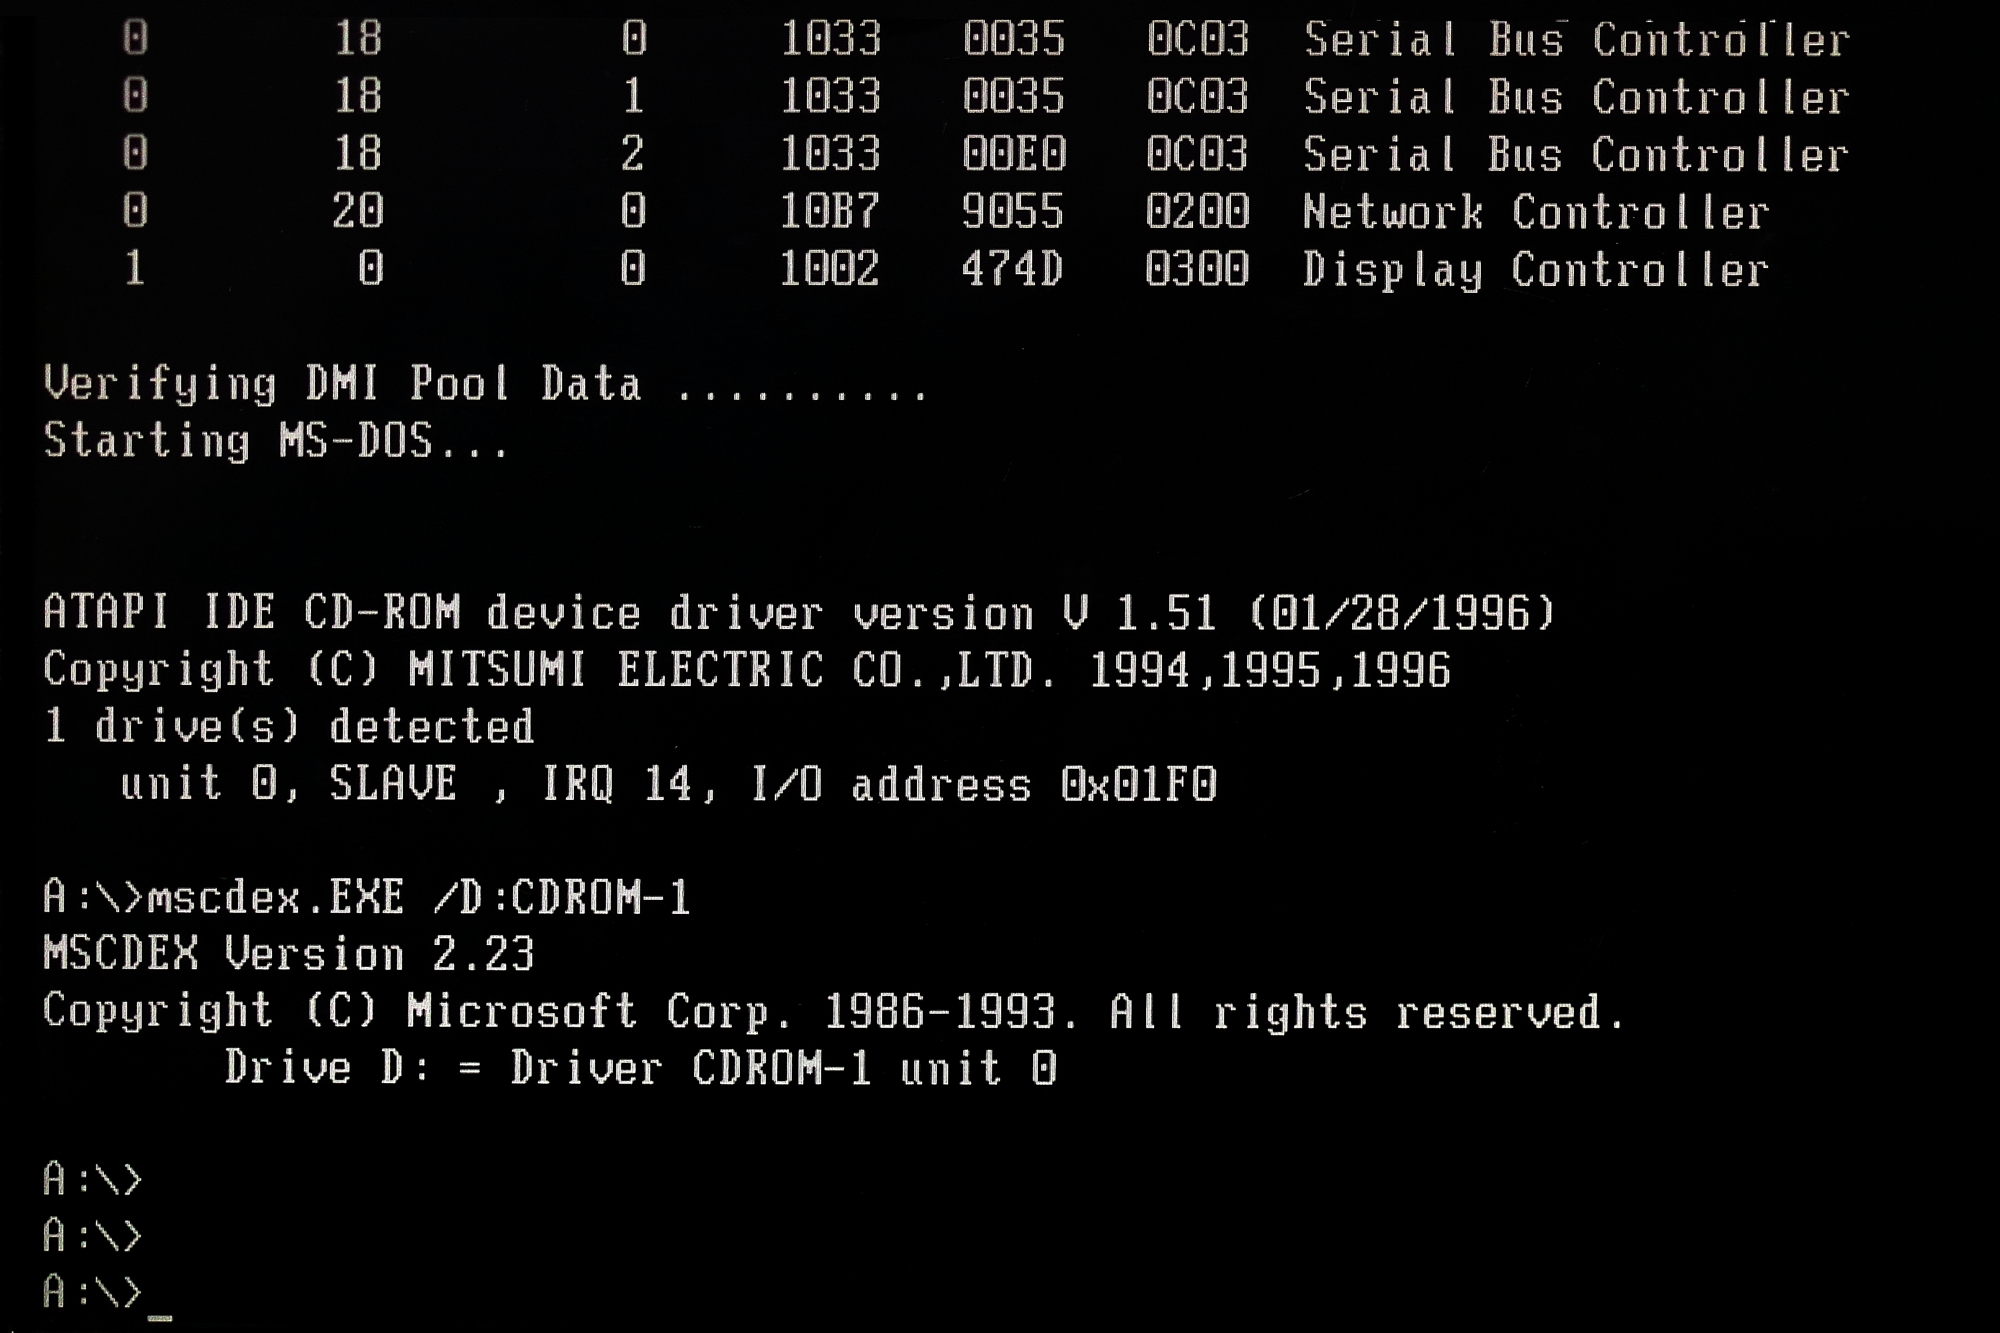Click the I/O address 0x01F0 value
Screen dimensions: 2000x1333
(1138, 785)
